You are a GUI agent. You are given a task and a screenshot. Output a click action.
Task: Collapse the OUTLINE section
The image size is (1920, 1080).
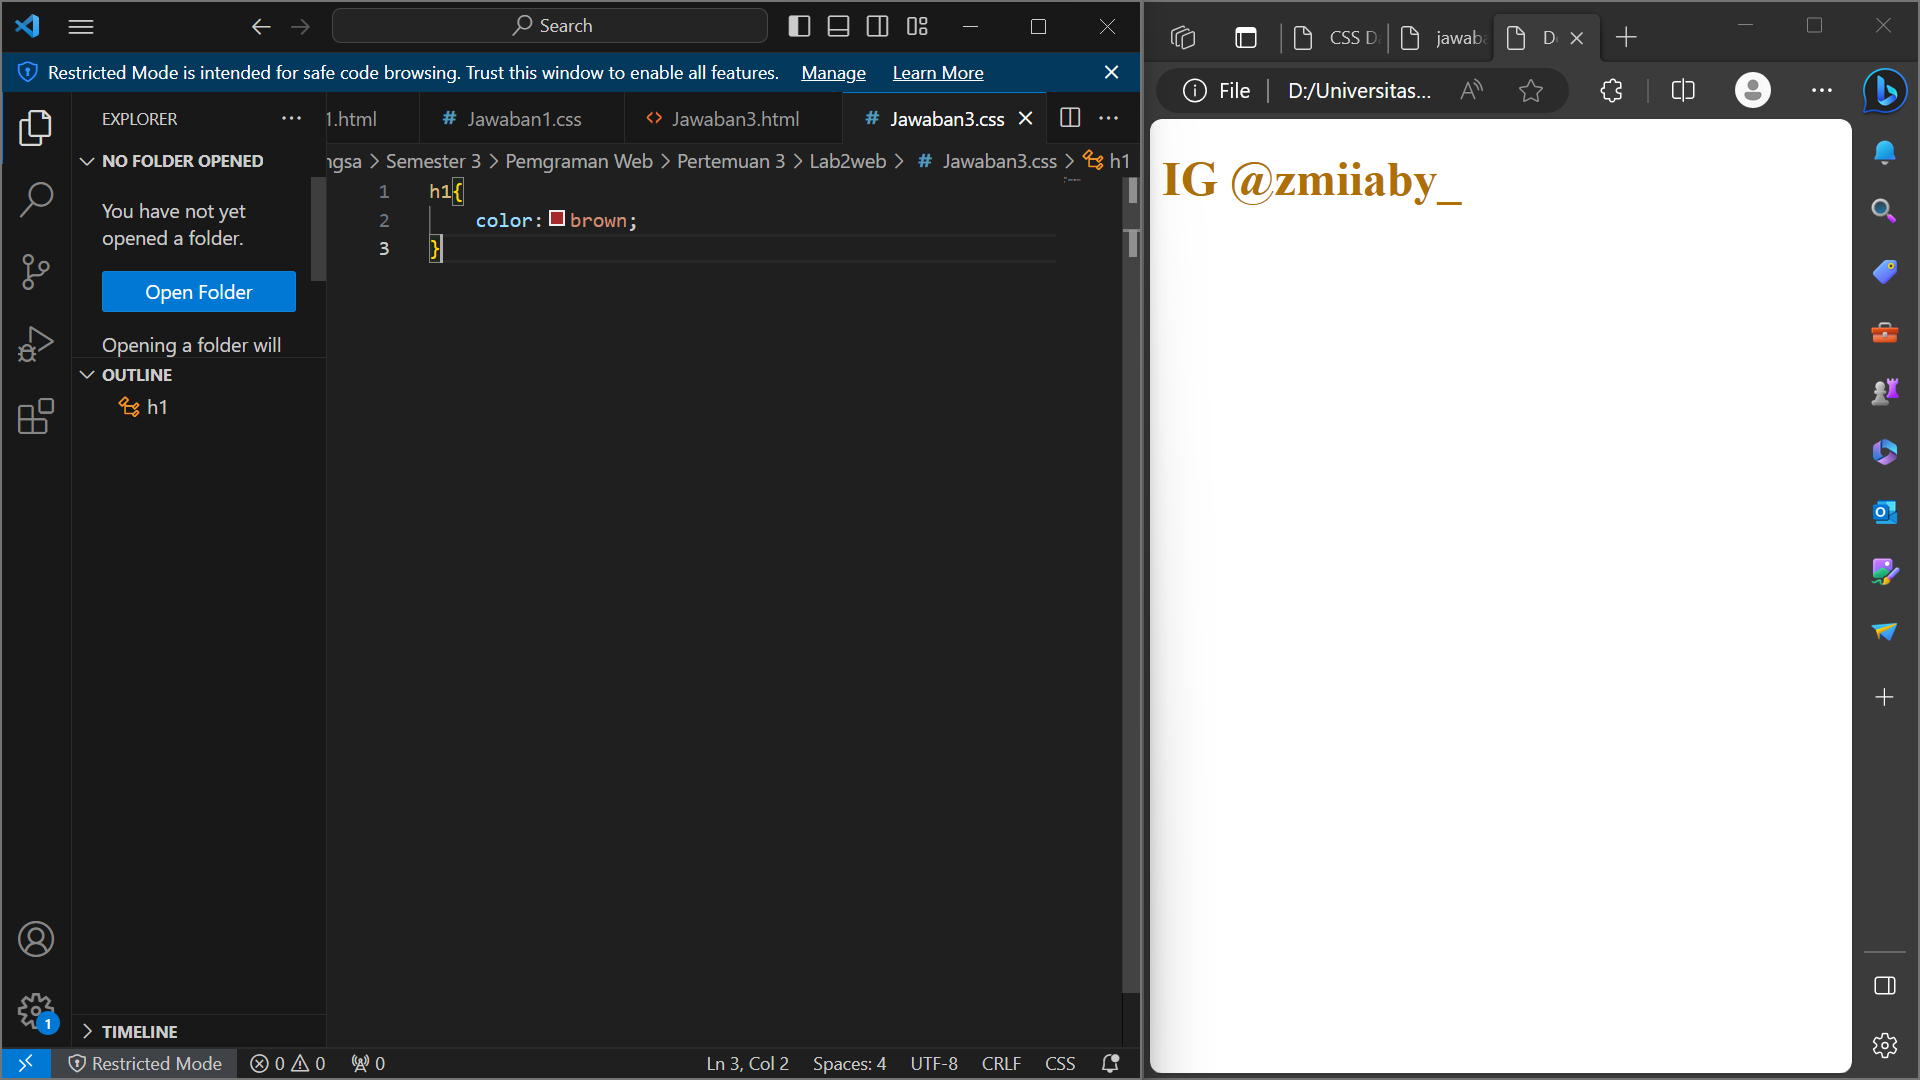86,374
